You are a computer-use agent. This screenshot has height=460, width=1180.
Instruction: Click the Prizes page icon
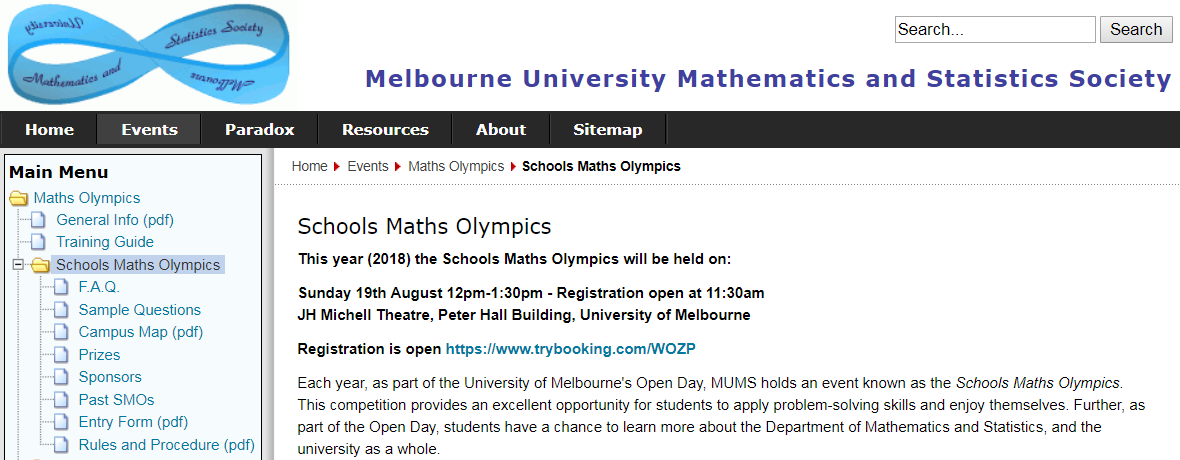61,355
